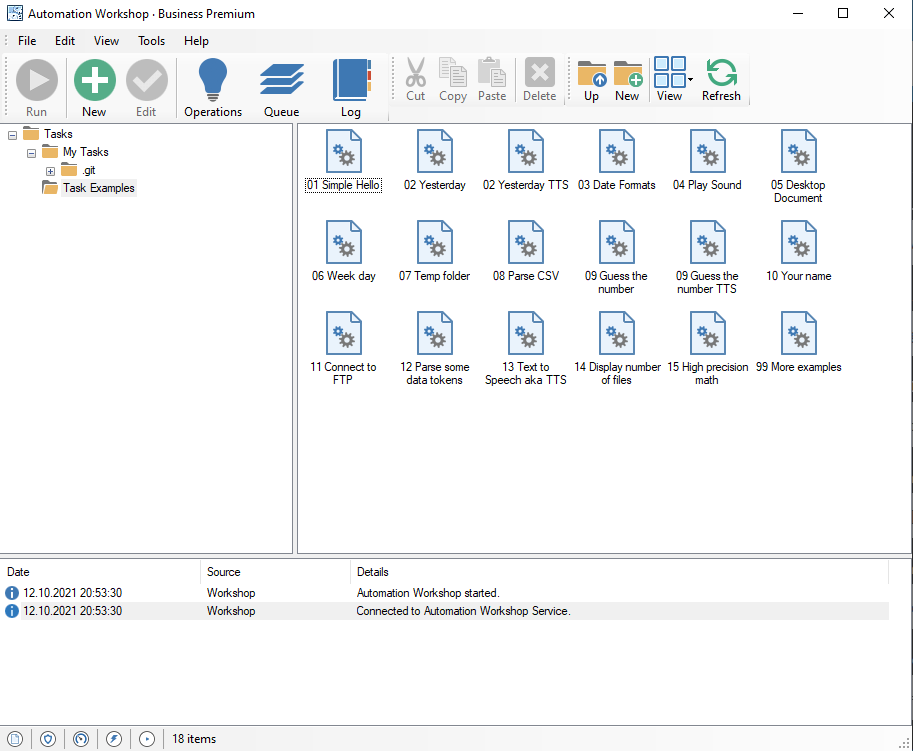The width and height of the screenshot is (913, 751).
Task: Open the Queue manager
Action: (281, 87)
